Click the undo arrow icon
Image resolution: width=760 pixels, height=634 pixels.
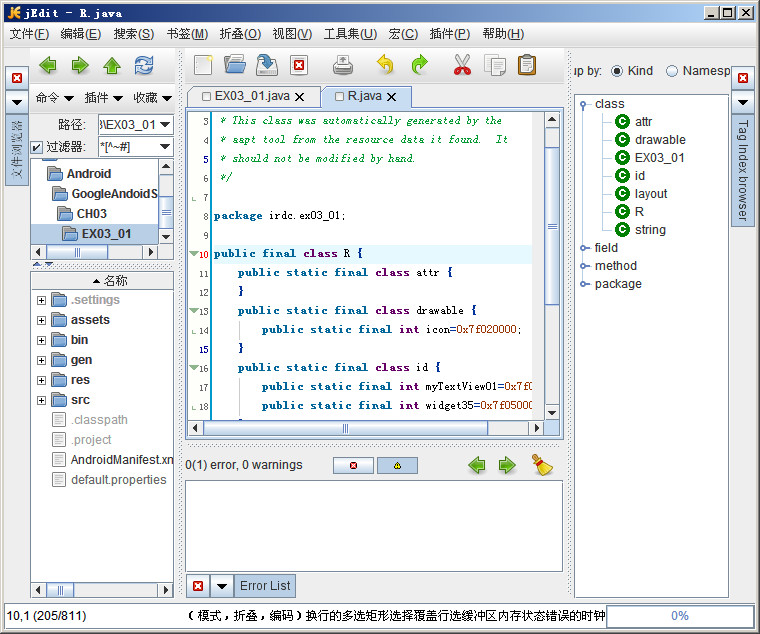[x=385, y=66]
